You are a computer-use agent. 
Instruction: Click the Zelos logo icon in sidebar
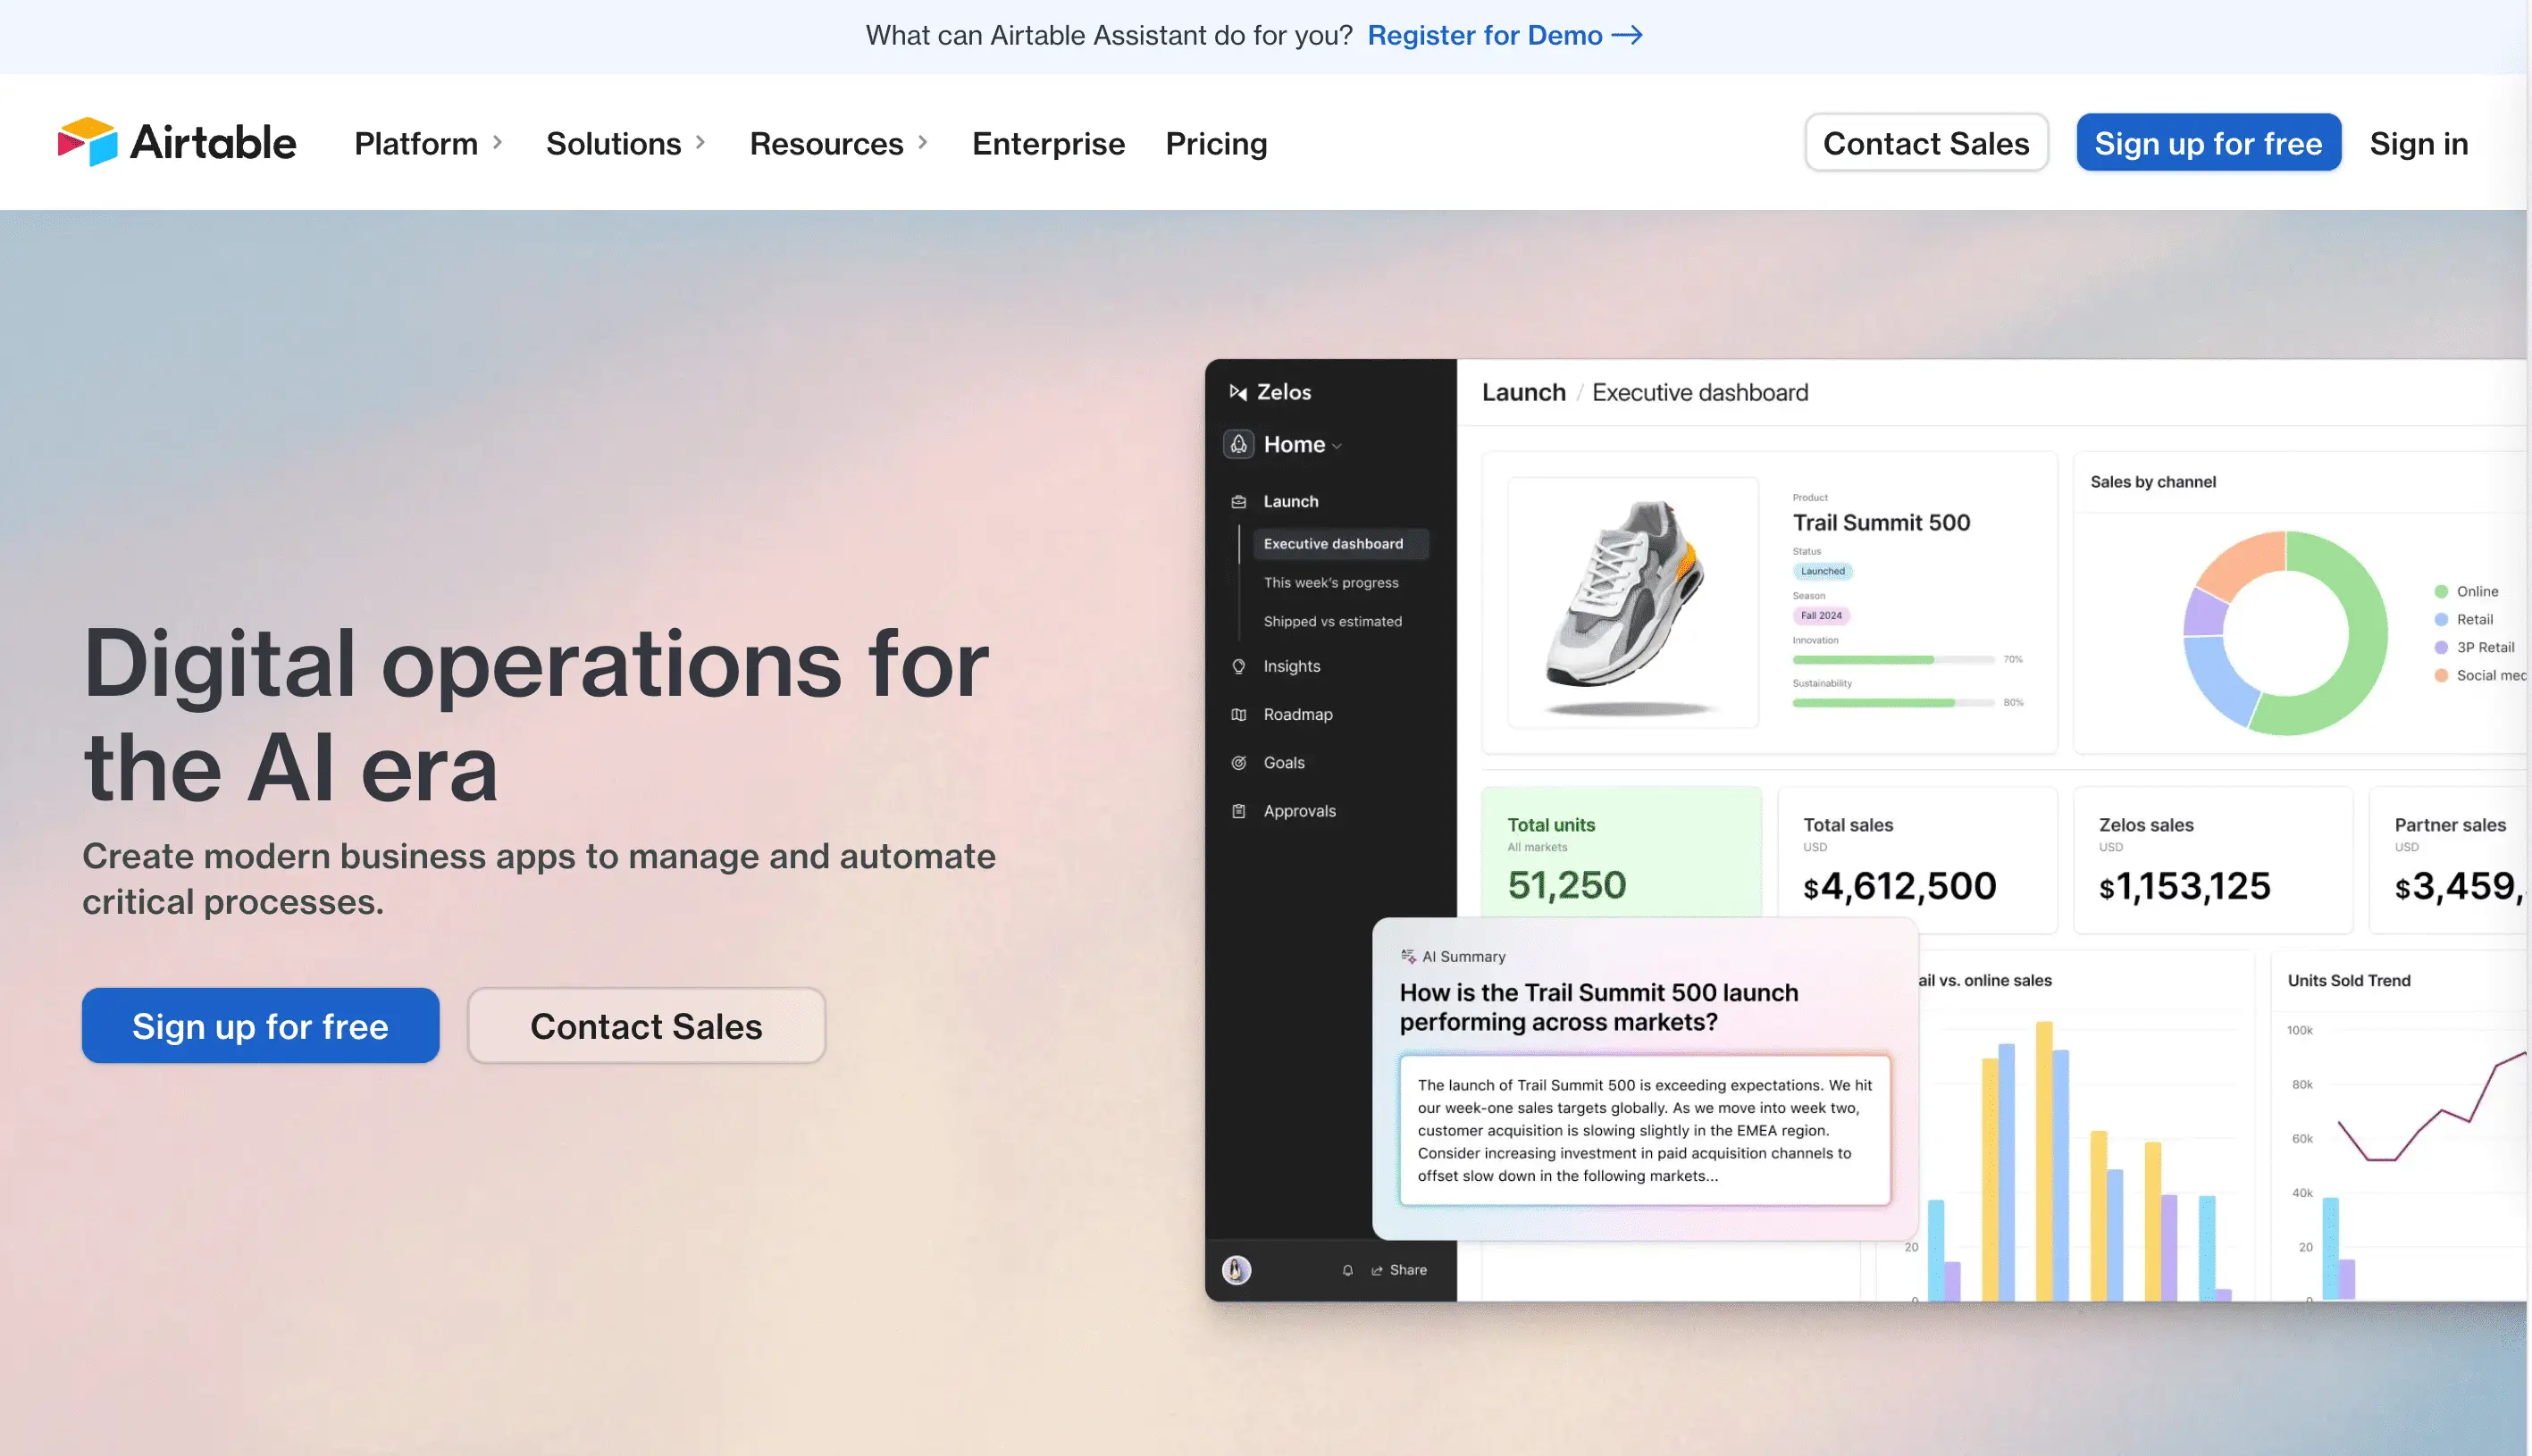point(1238,392)
